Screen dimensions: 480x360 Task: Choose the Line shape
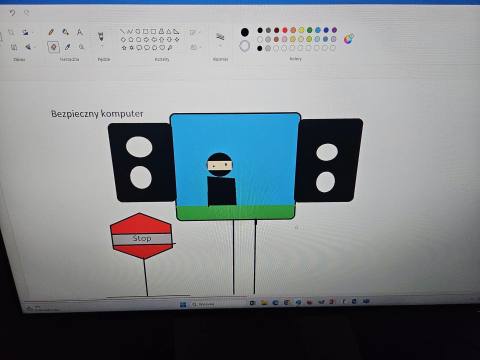(122, 31)
